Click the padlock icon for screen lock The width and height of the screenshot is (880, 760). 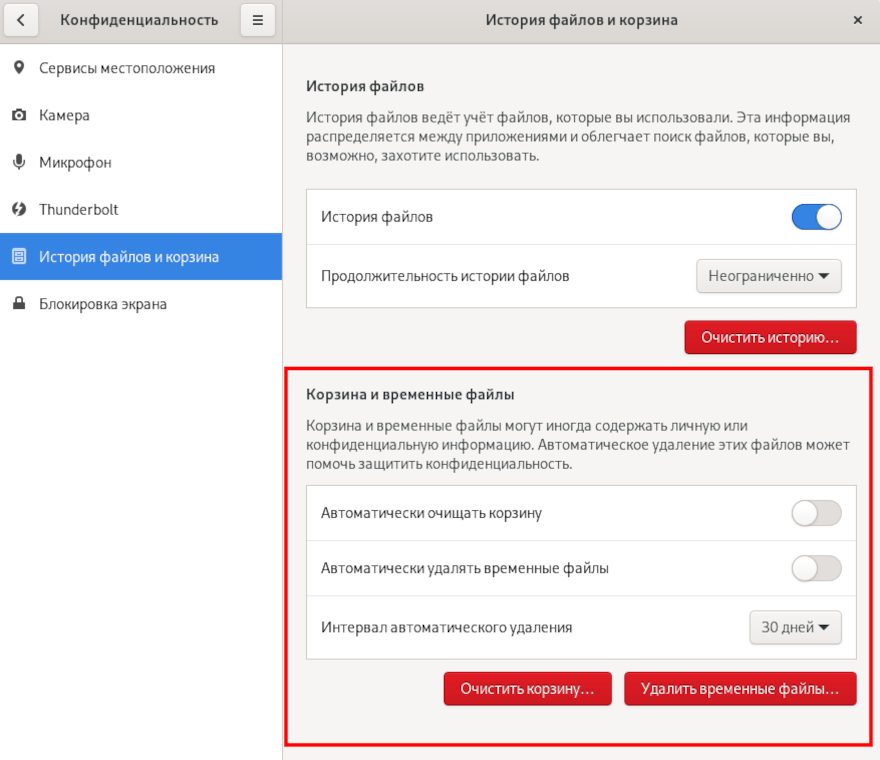[19, 304]
